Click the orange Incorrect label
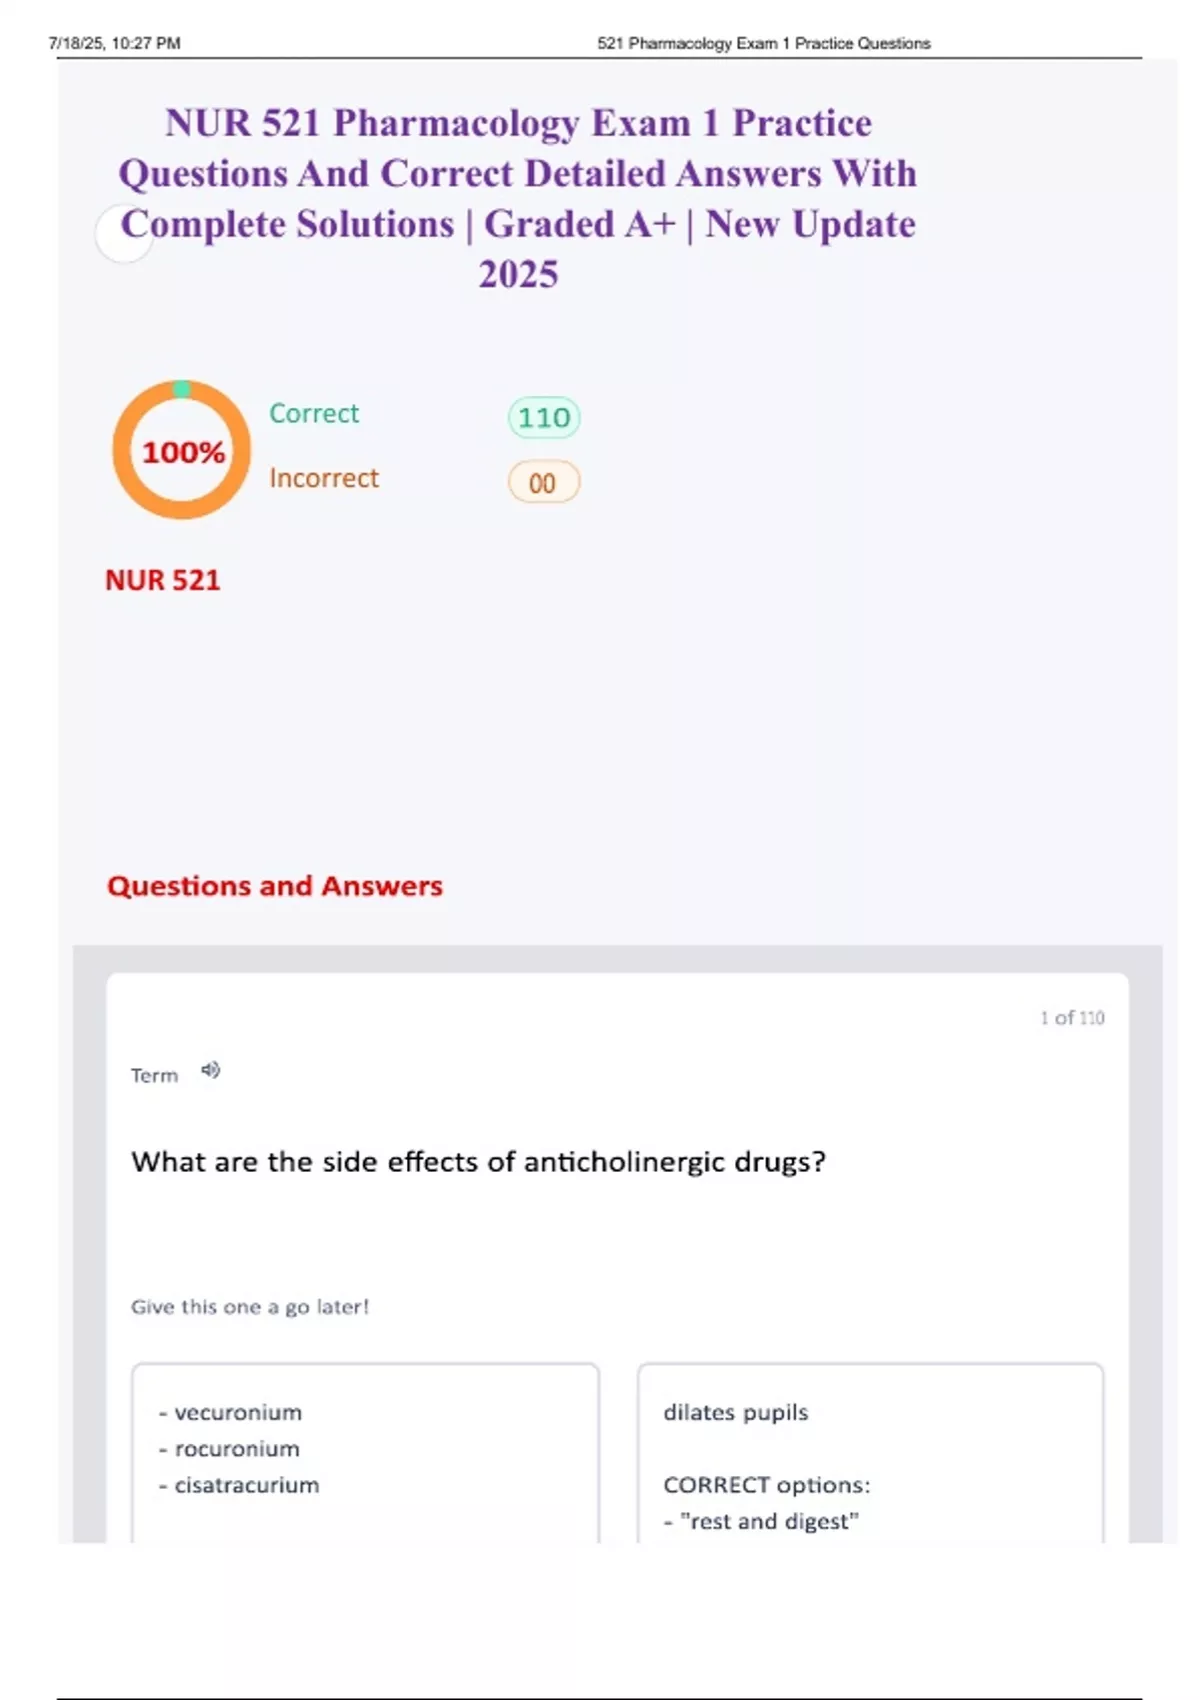The height and width of the screenshot is (1700, 1200). [x=324, y=479]
